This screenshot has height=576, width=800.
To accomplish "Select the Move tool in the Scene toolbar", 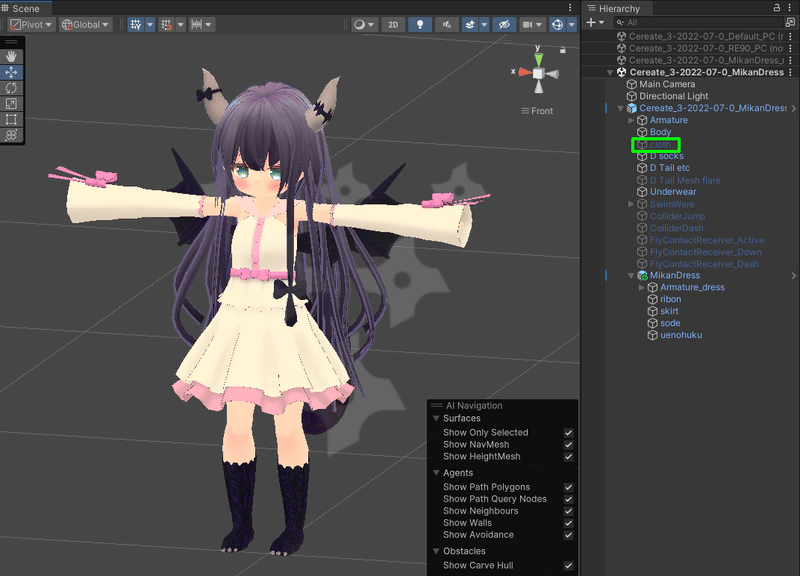I will click(x=11, y=72).
